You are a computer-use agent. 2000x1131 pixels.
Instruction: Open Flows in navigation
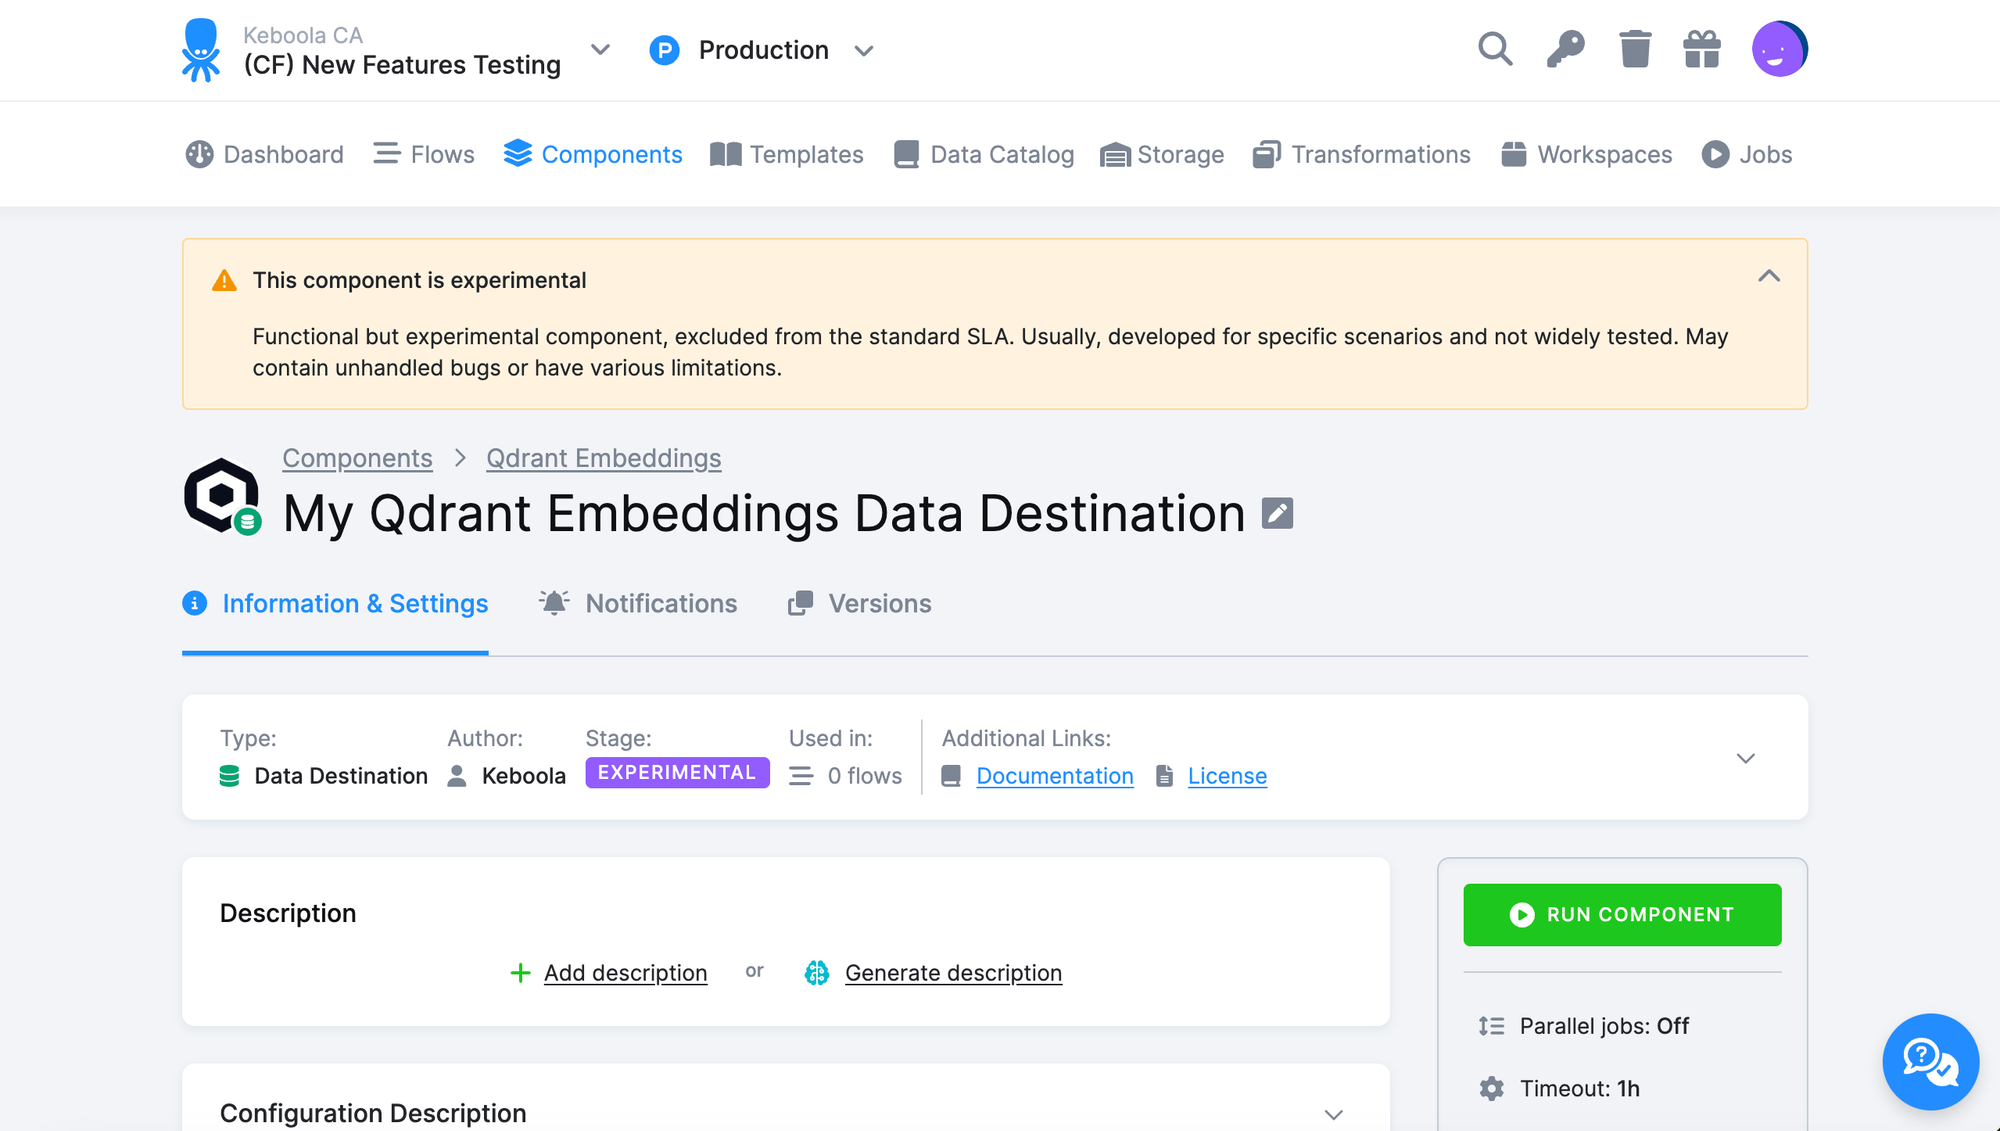(x=424, y=154)
